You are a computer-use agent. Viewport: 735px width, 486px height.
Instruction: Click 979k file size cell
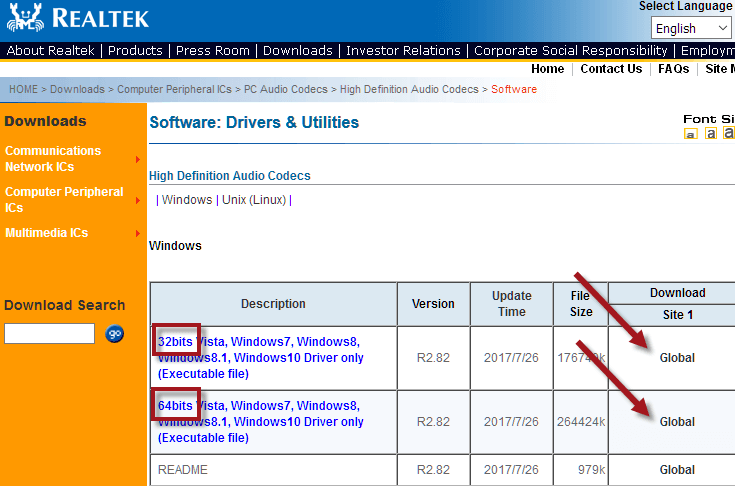[581, 470]
